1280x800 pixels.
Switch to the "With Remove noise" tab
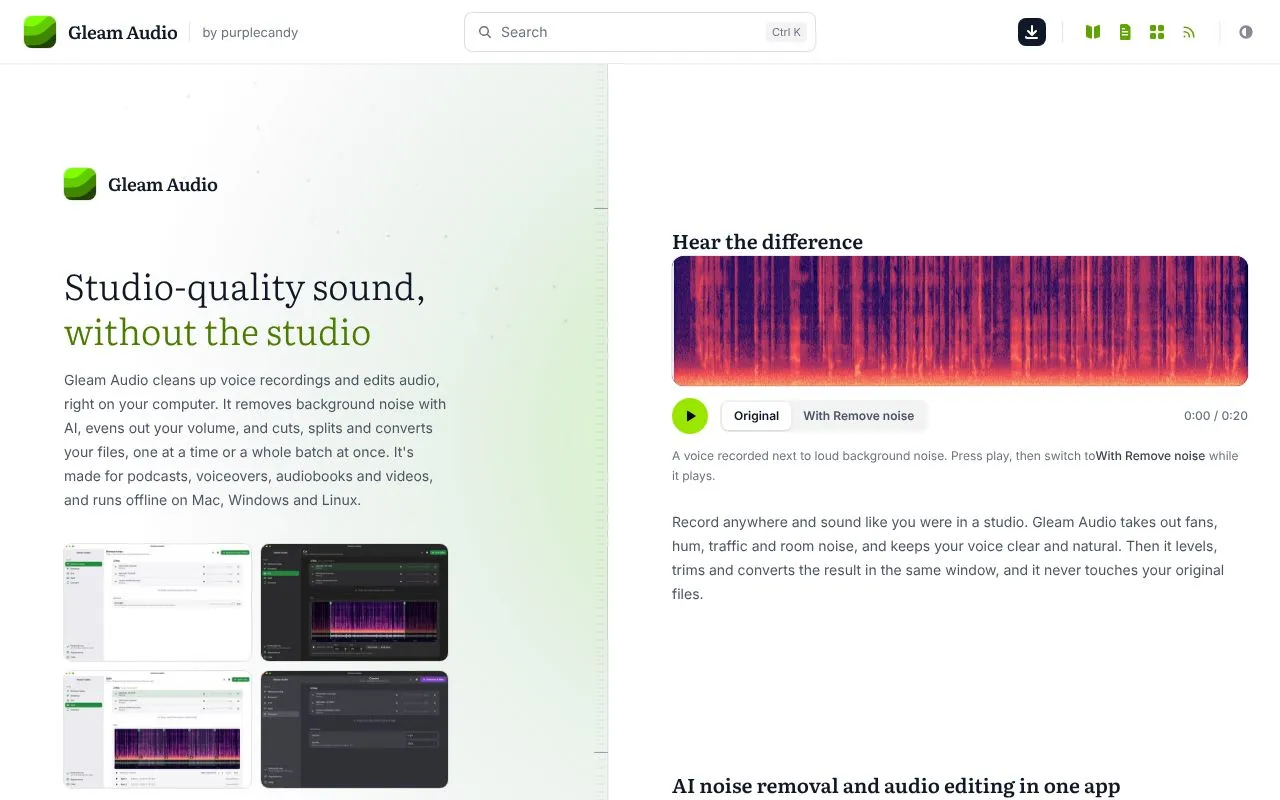[x=858, y=416]
